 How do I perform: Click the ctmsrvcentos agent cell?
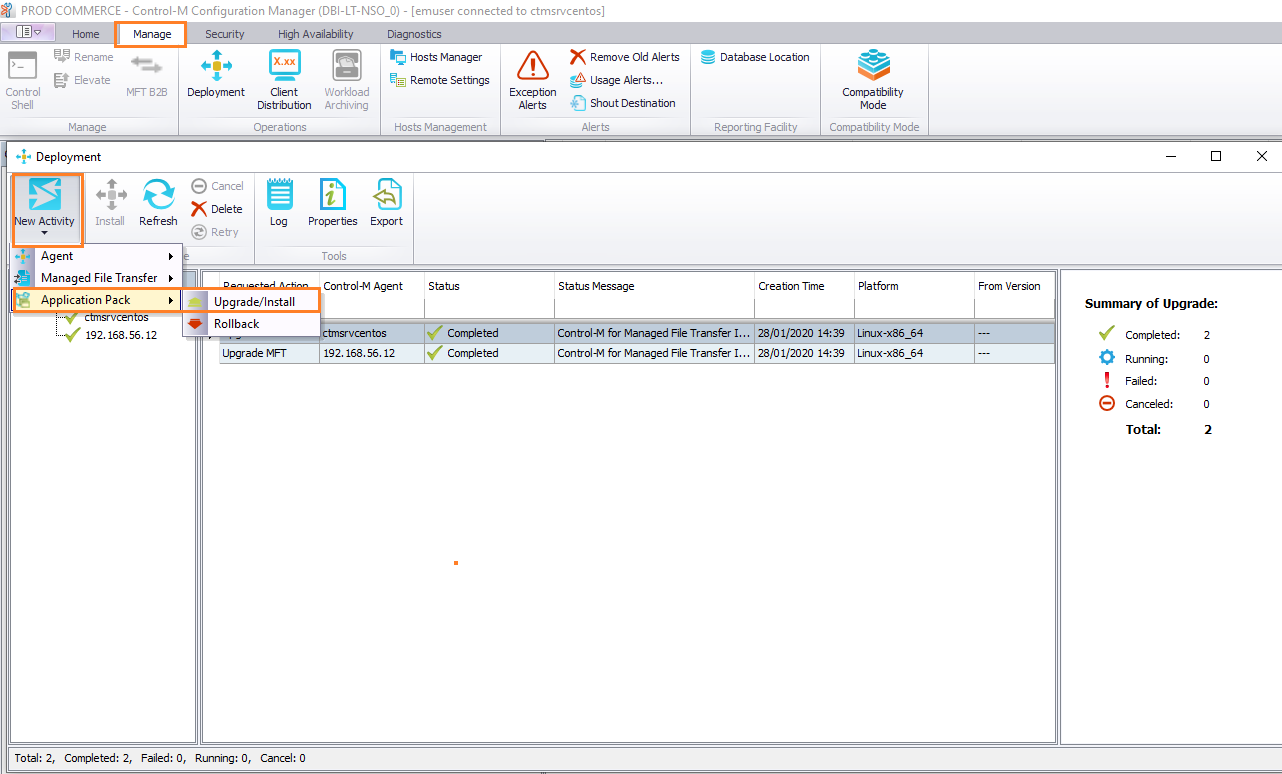372,333
